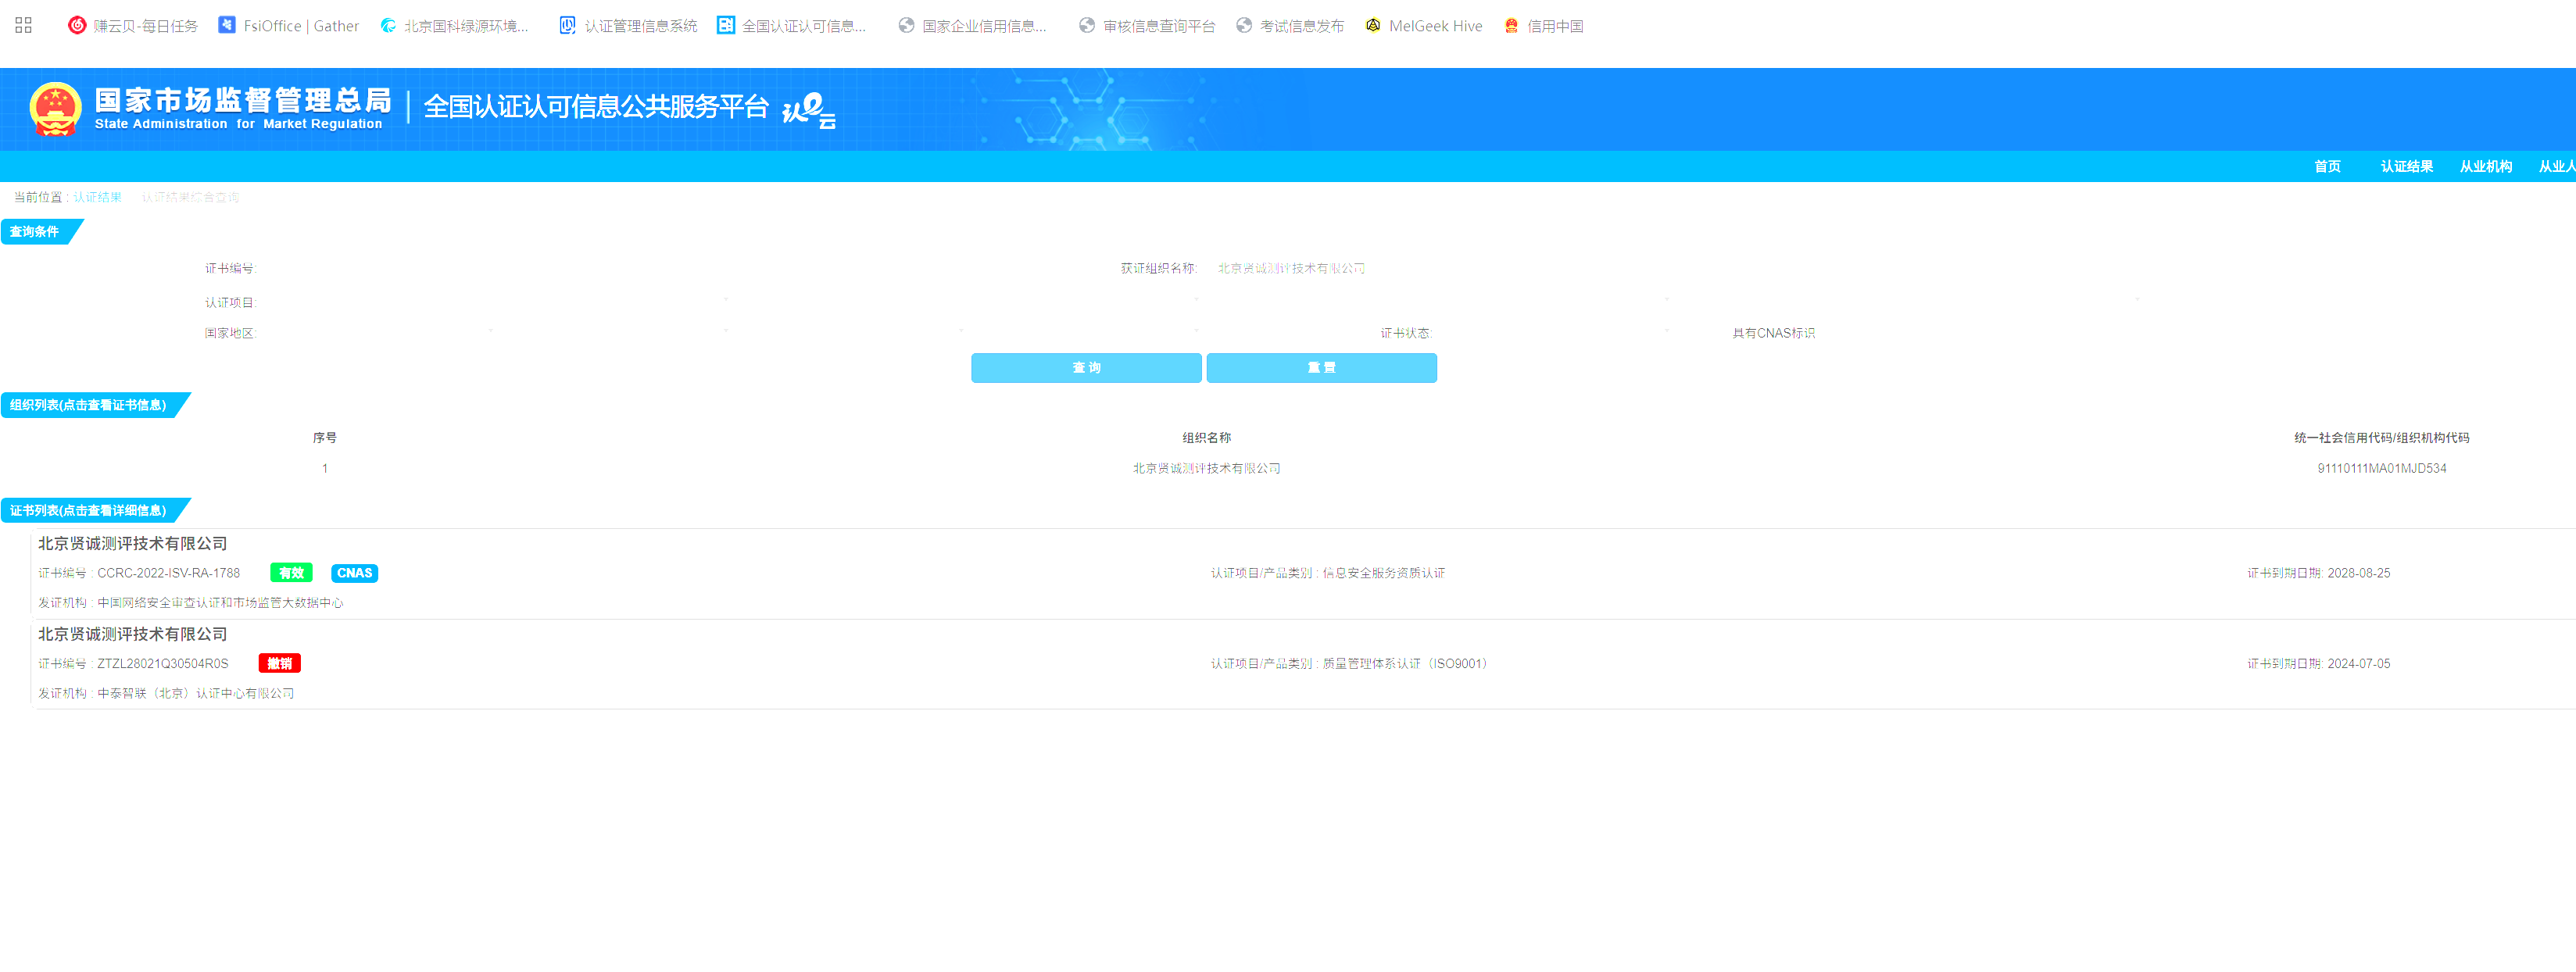Click the 查询 search button
2576x972 pixels.
click(1085, 368)
